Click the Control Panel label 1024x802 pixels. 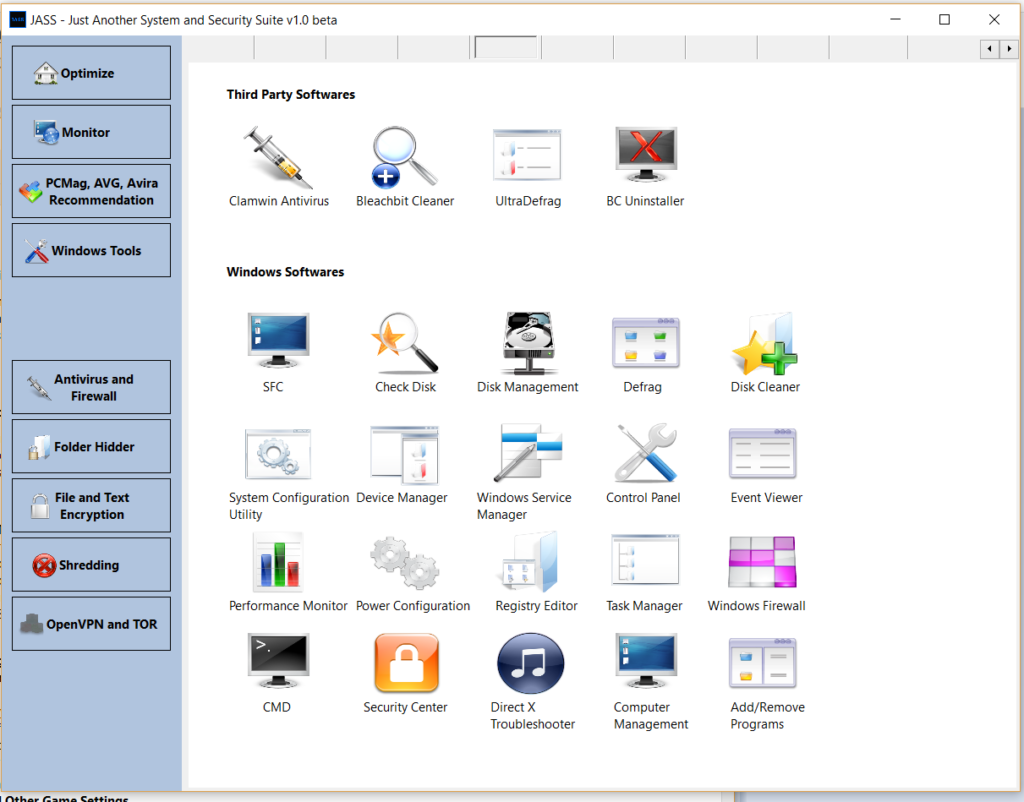643,498
